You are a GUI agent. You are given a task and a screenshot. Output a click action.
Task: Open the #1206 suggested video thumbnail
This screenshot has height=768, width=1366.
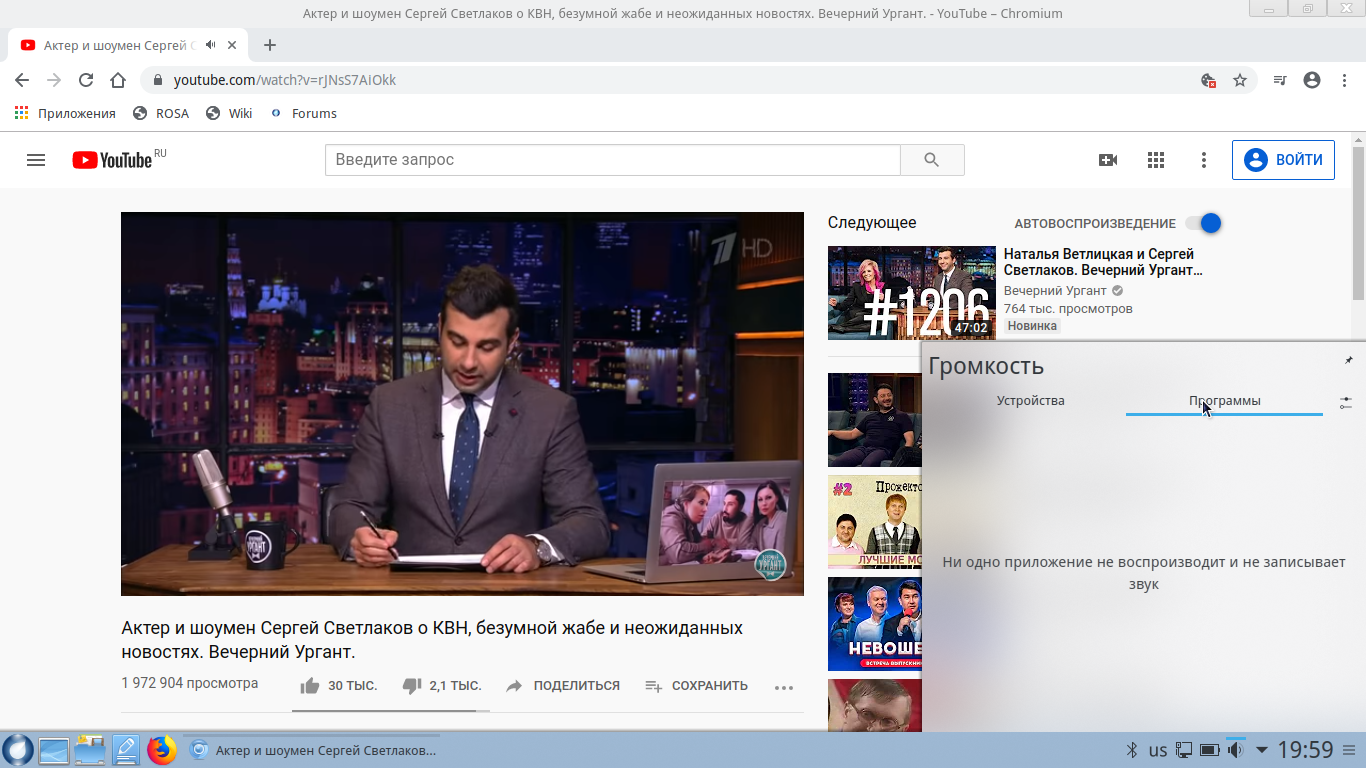(912, 293)
